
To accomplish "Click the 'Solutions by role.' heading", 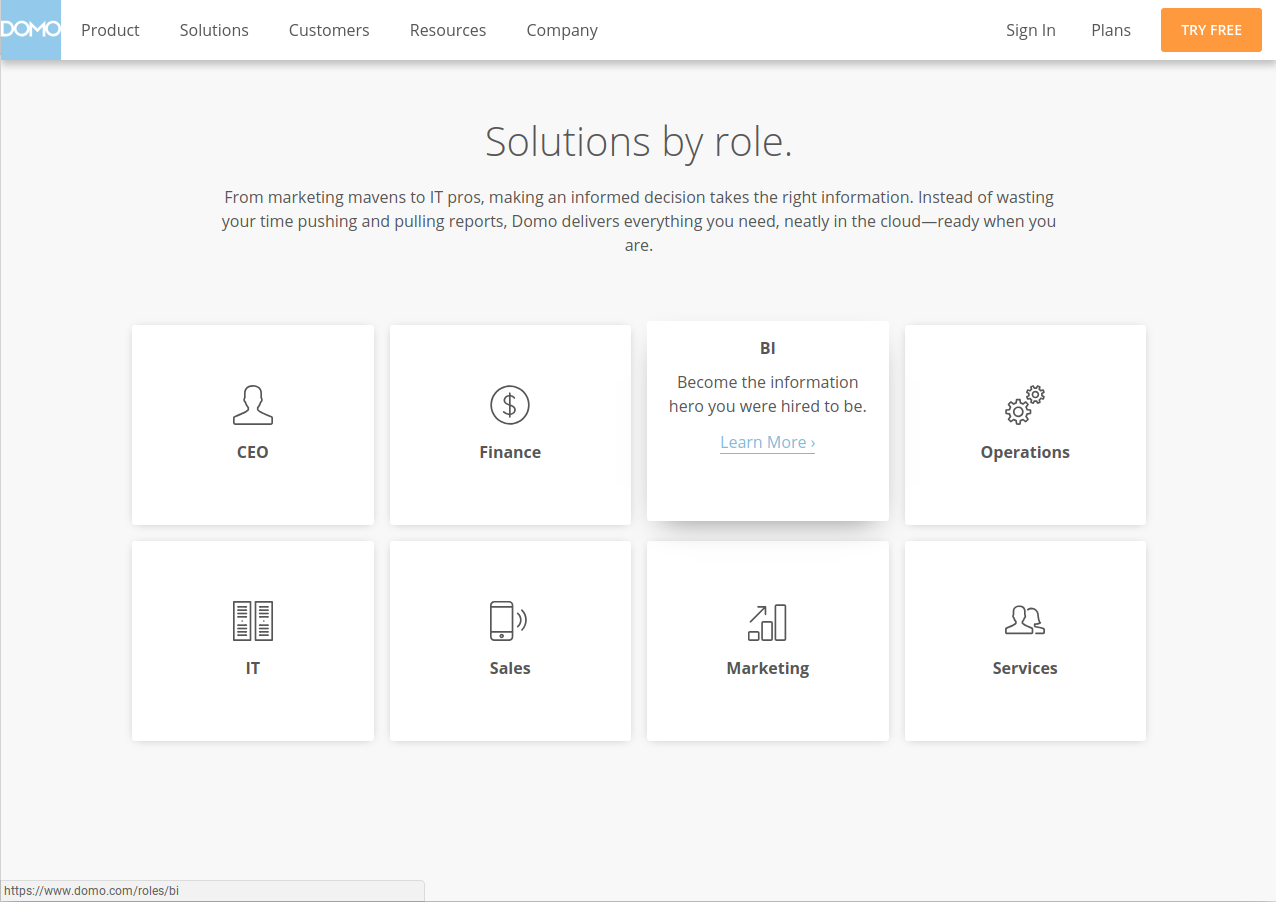I will point(639,142).
